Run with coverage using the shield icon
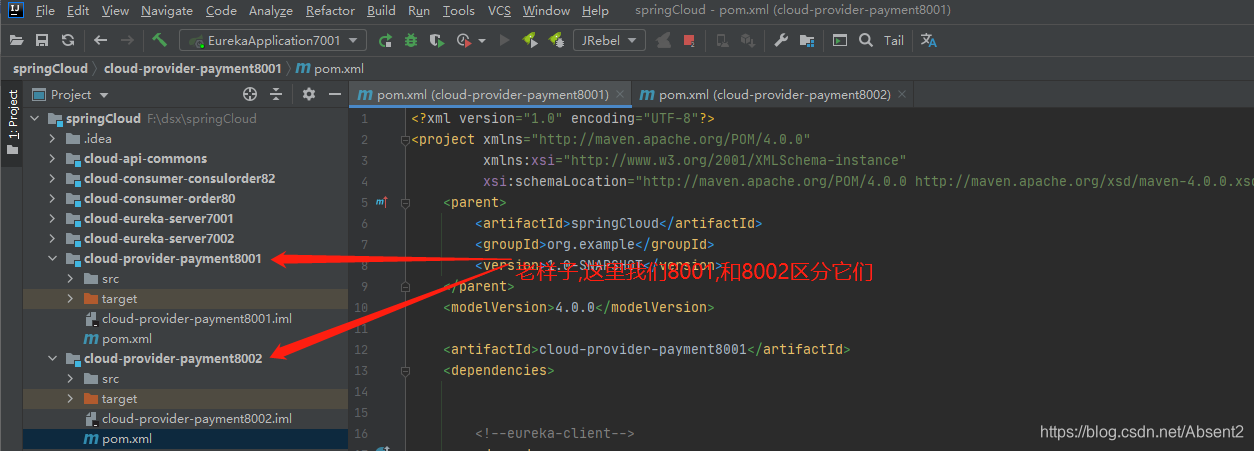The width and height of the screenshot is (1254, 451). click(x=437, y=40)
